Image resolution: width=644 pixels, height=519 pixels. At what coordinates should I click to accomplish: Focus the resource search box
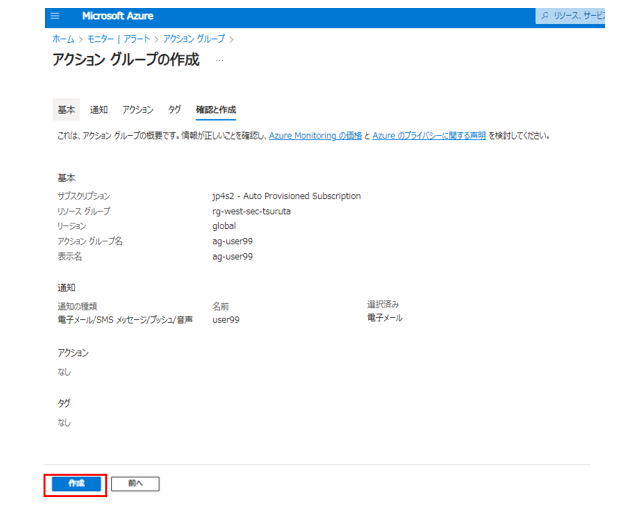tap(570, 16)
